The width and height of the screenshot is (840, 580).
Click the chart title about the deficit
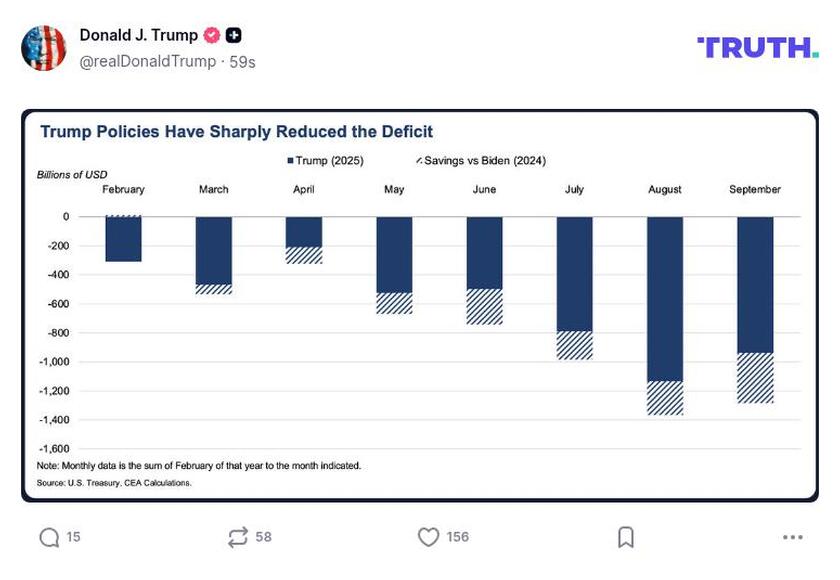click(x=236, y=131)
